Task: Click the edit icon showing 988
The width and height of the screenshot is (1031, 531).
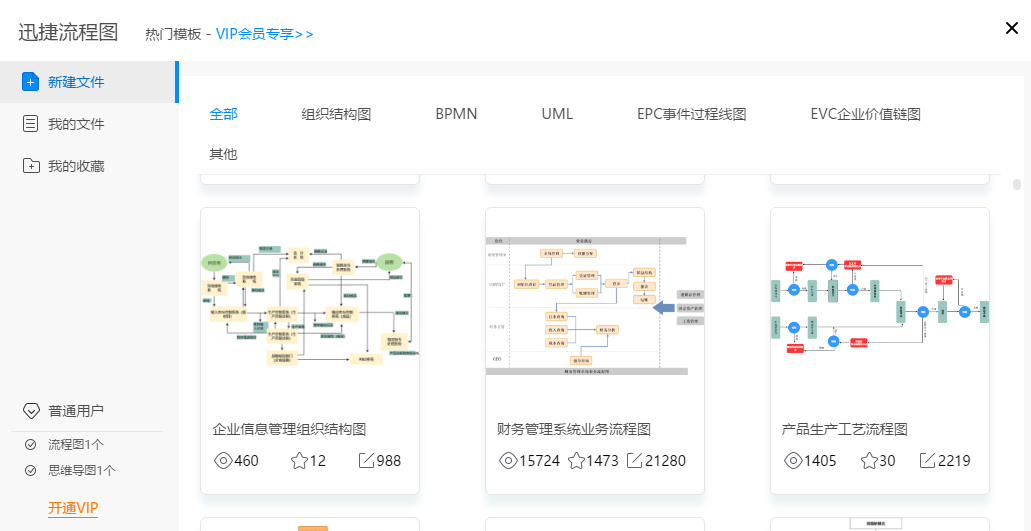Action: pyautogui.click(x=366, y=461)
